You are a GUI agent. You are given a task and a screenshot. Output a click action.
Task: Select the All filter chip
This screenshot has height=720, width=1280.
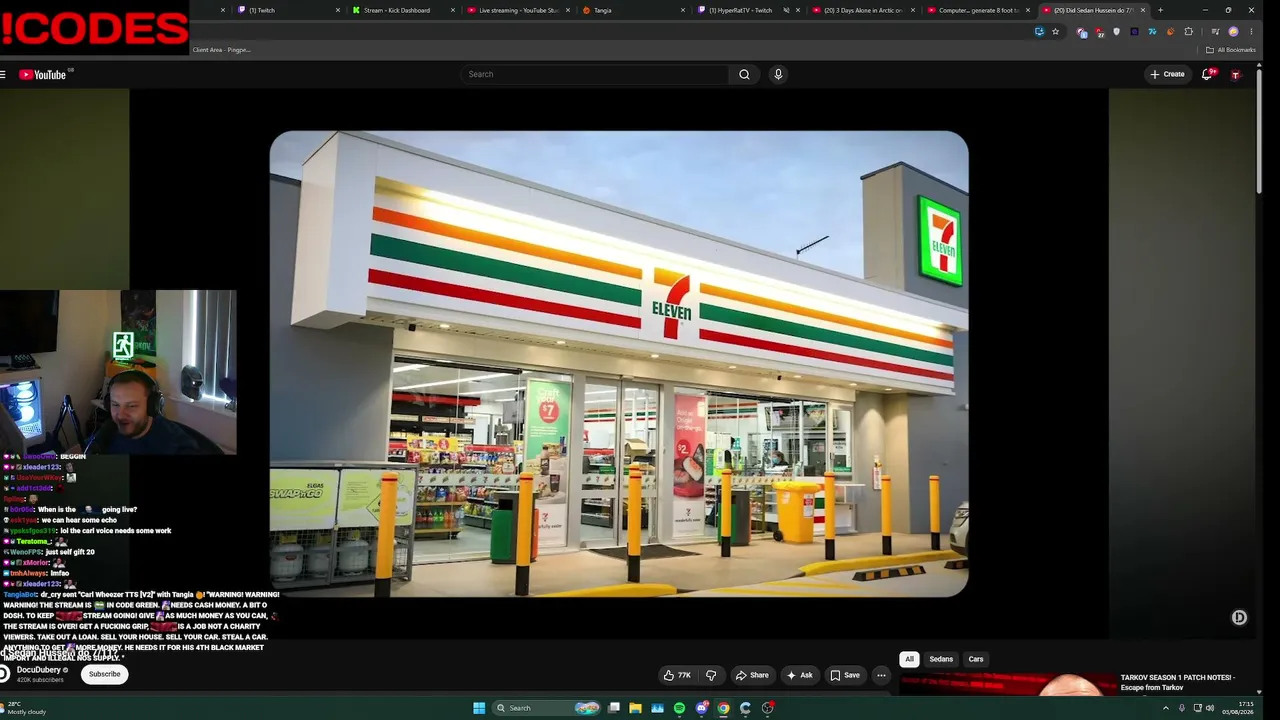[909, 659]
